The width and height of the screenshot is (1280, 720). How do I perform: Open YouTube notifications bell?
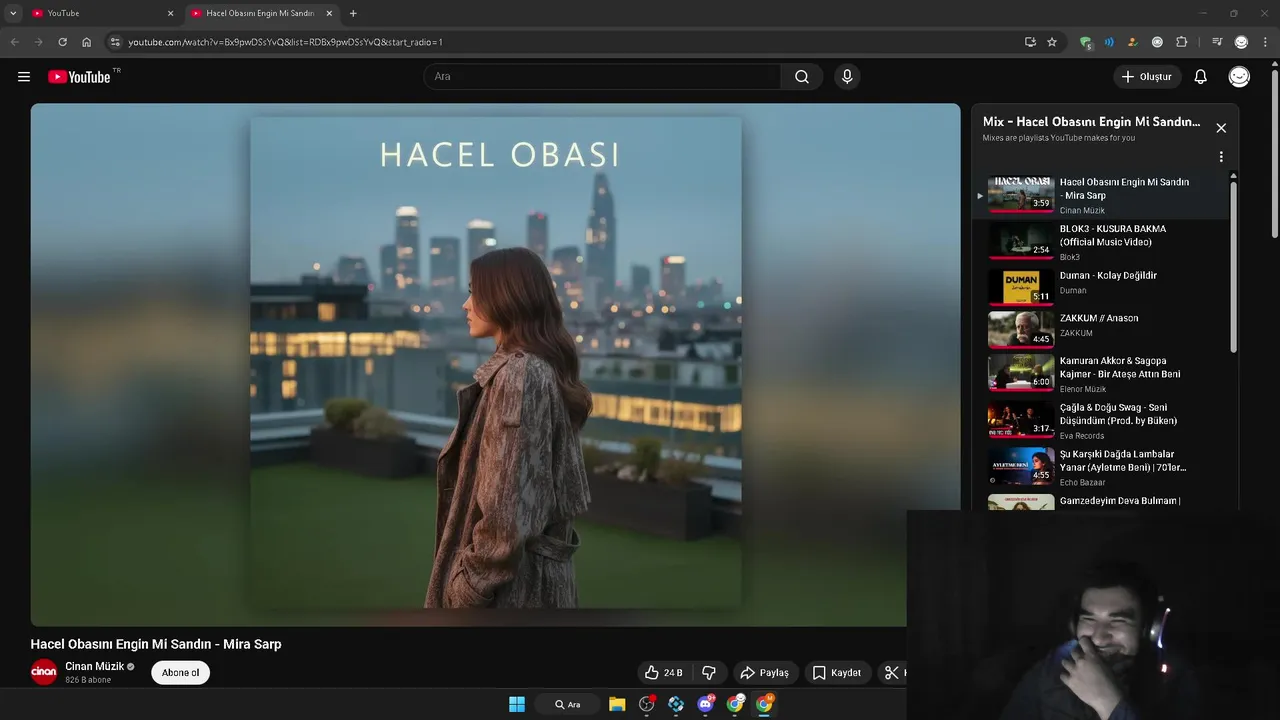[1201, 77]
